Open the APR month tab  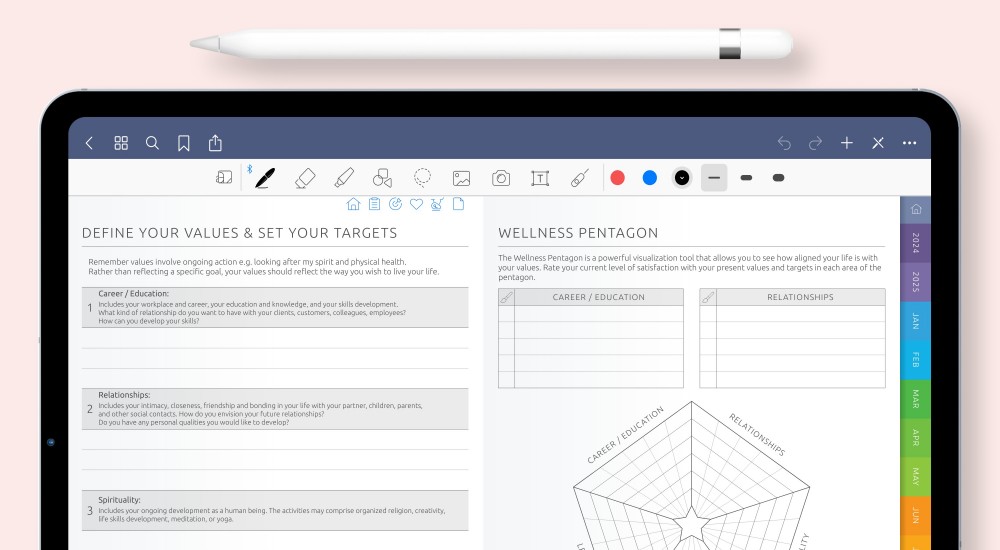coord(916,438)
